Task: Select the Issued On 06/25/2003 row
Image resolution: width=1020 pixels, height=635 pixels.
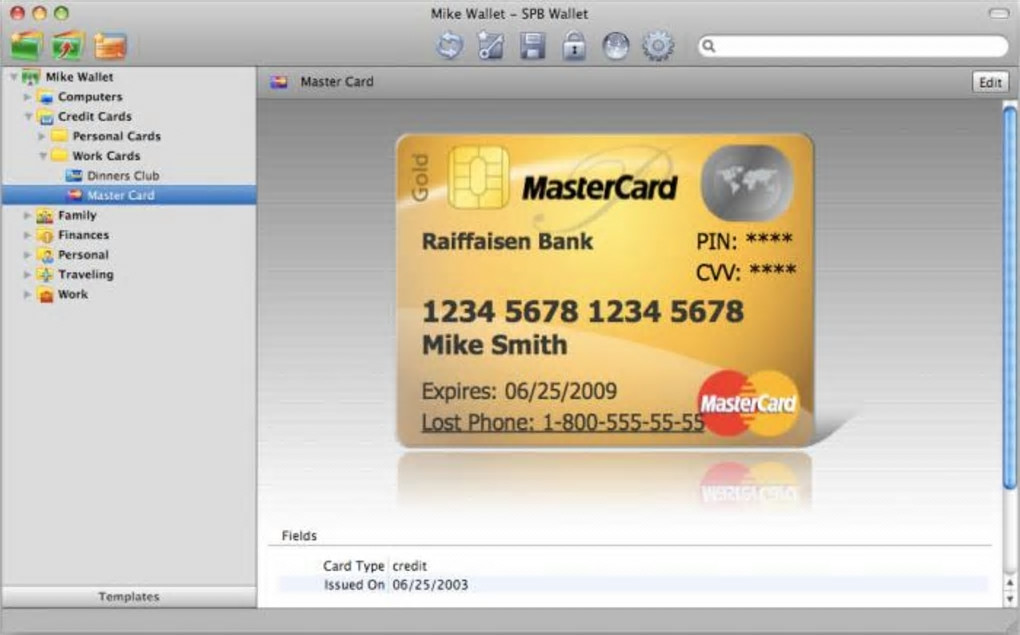Action: 632,584
